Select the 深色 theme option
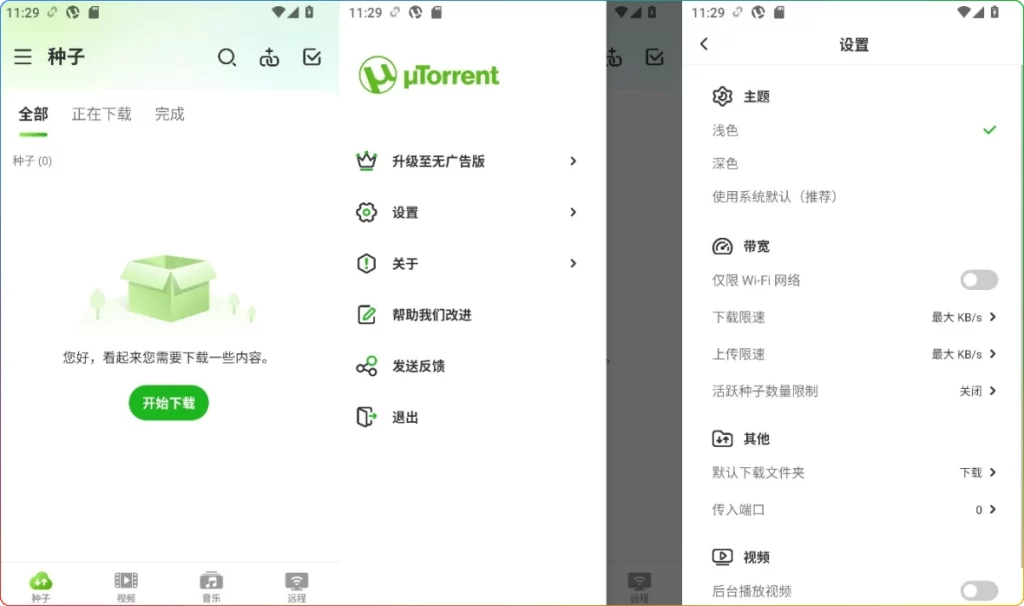The height and width of the screenshot is (606, 1024). [x=726, y=163]
